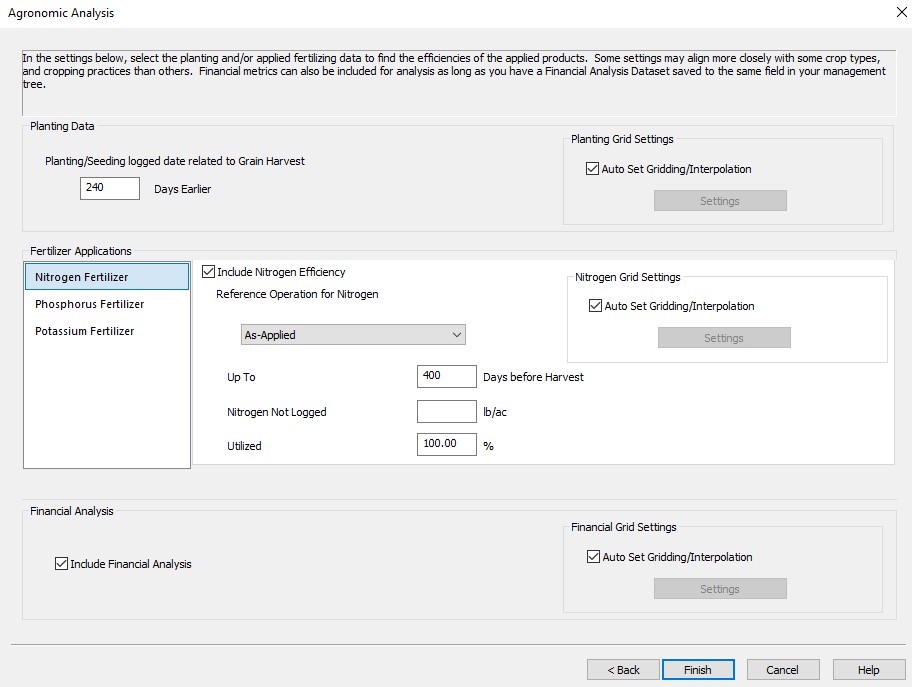
Task: Click Settings under Nitrogen Grid Settings
Action: tap(724, 338)
